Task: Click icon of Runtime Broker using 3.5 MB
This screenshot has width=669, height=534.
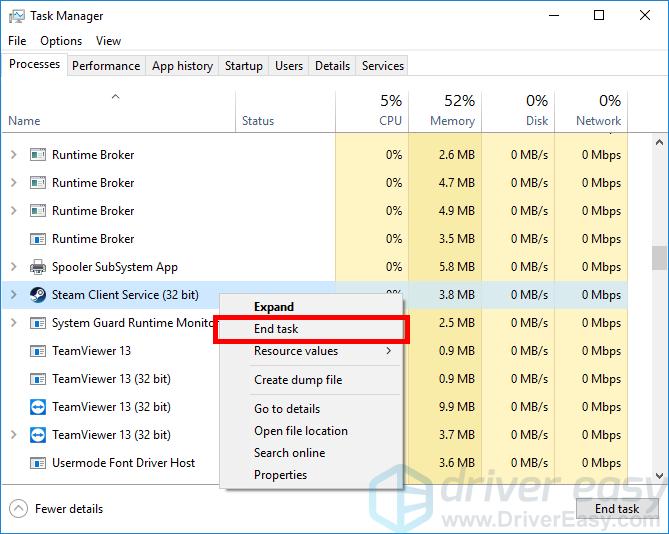Action: coord(38,239)
